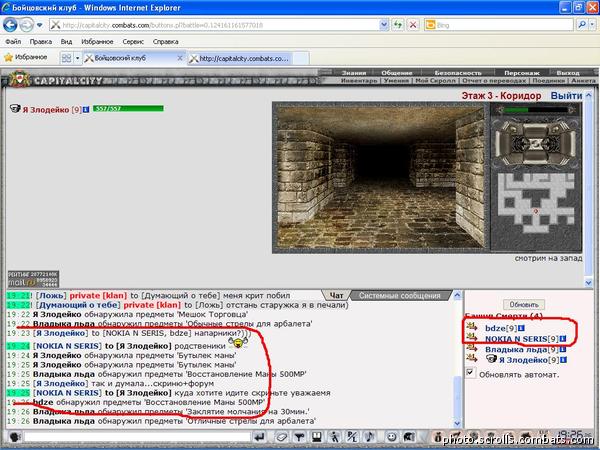Open the Quick Tabs dropdown arrow
The image size is (600, 450).
coord(77,58)
